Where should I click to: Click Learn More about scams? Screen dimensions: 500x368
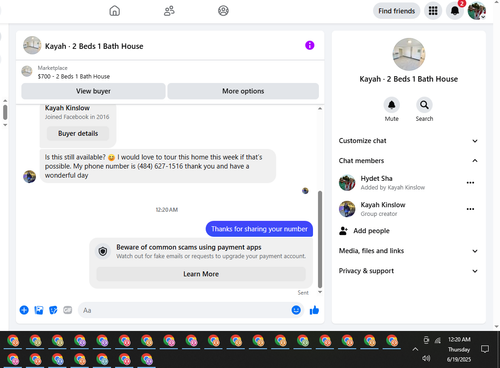click(201, 274)
